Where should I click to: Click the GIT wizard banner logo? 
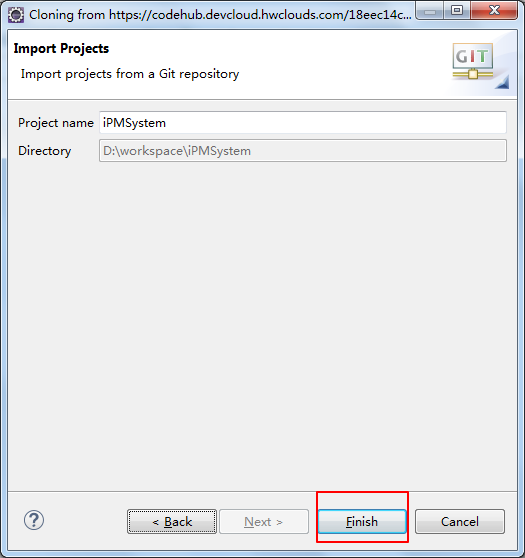click(x=473, y=61)
